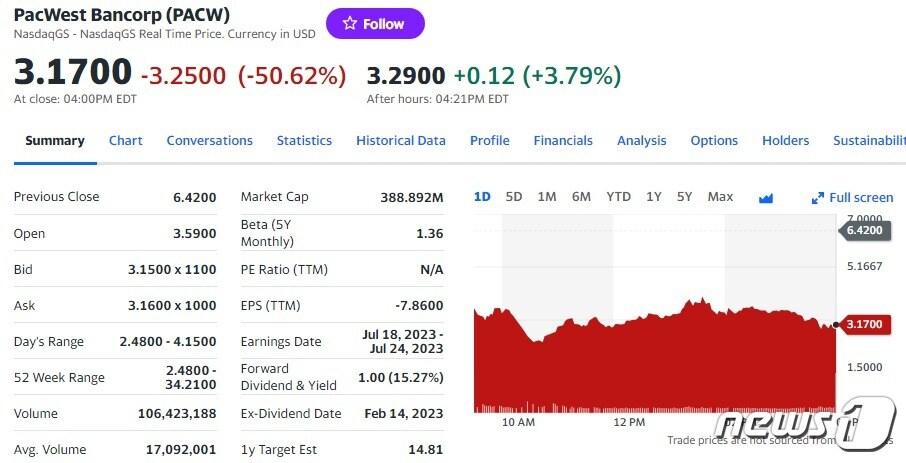Select the Statistics tab

(304, 141)
